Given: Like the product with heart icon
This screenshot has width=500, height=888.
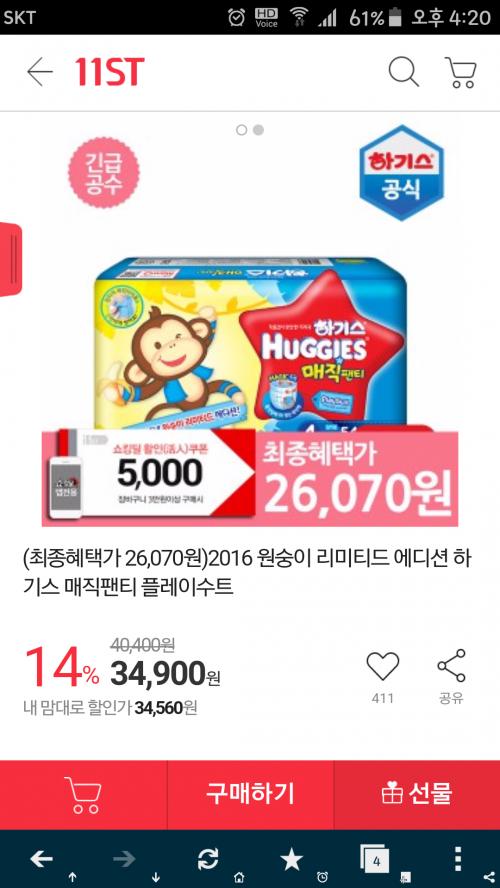Looking at the screenshot, I should (383, 666).
